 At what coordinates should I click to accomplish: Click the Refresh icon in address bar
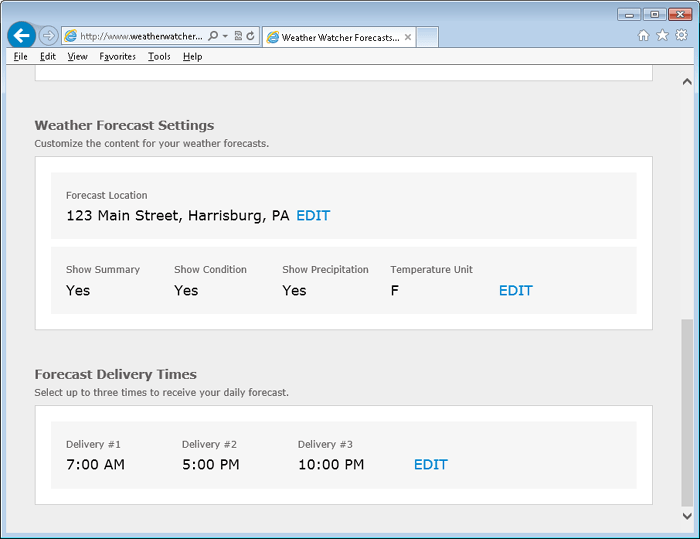tap(250, 36)
